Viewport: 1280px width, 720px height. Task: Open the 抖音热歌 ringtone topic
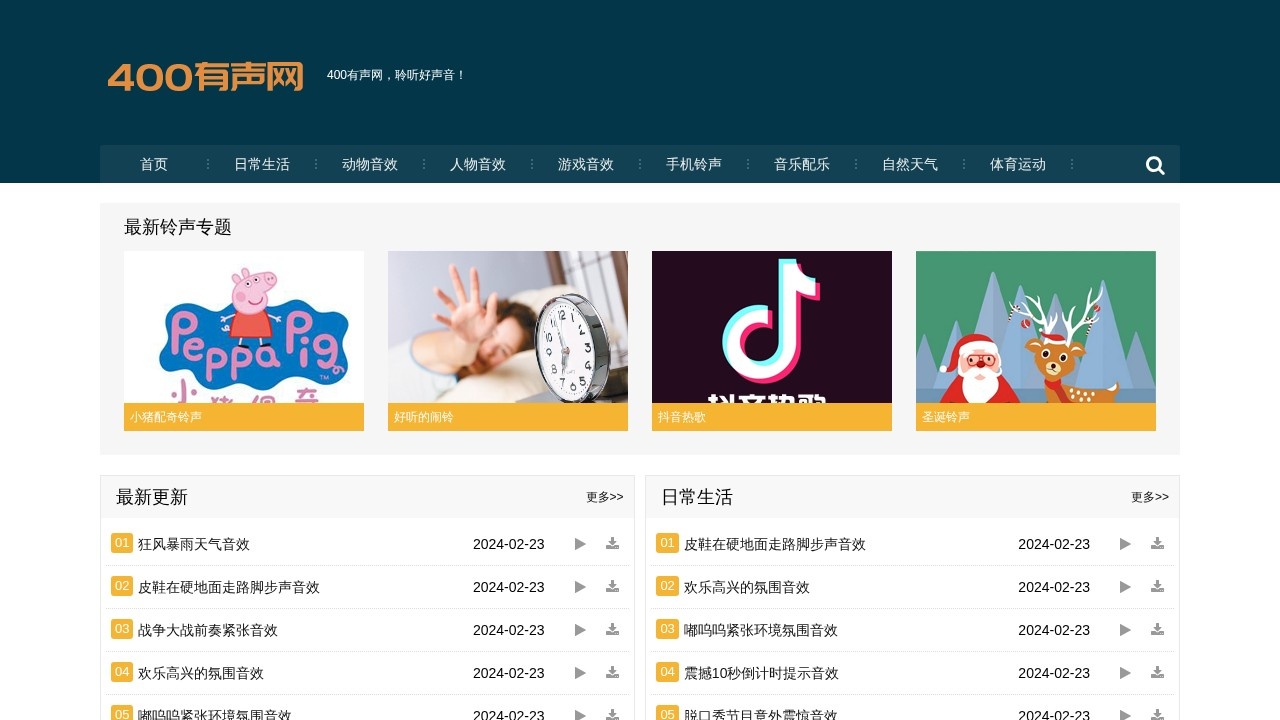point(771,340)
